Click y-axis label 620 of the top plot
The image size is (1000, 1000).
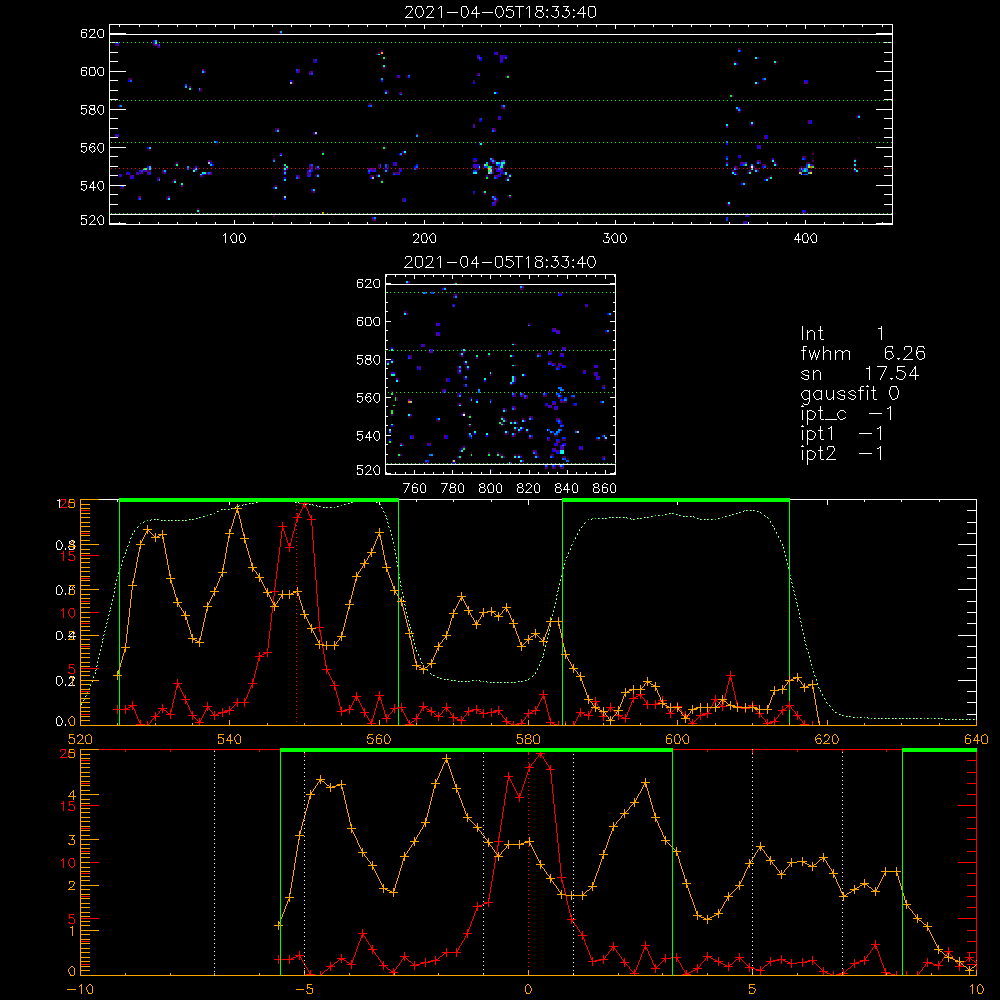tap(92, 34)
